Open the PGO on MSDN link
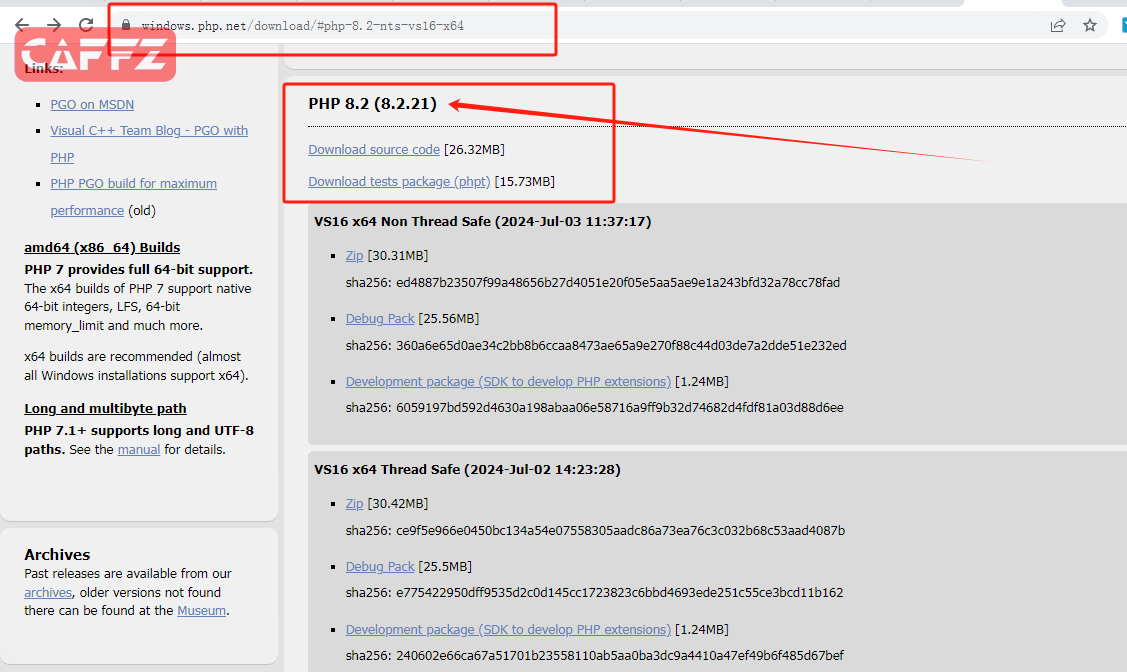 [x=92, y=105]
